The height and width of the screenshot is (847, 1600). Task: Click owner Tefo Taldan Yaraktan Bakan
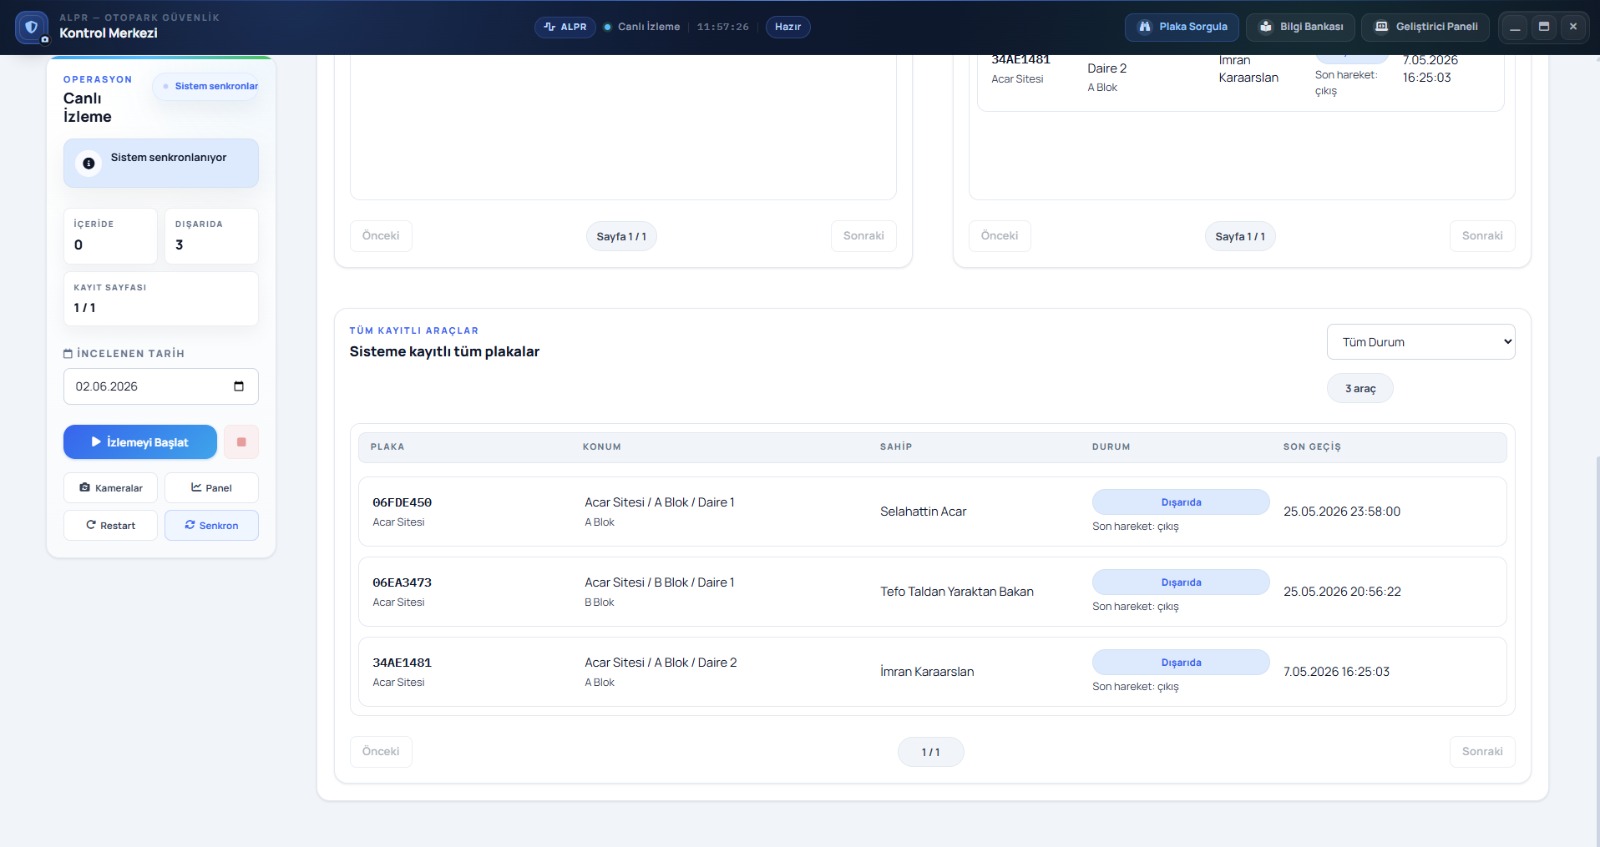[x=957, y=591]
